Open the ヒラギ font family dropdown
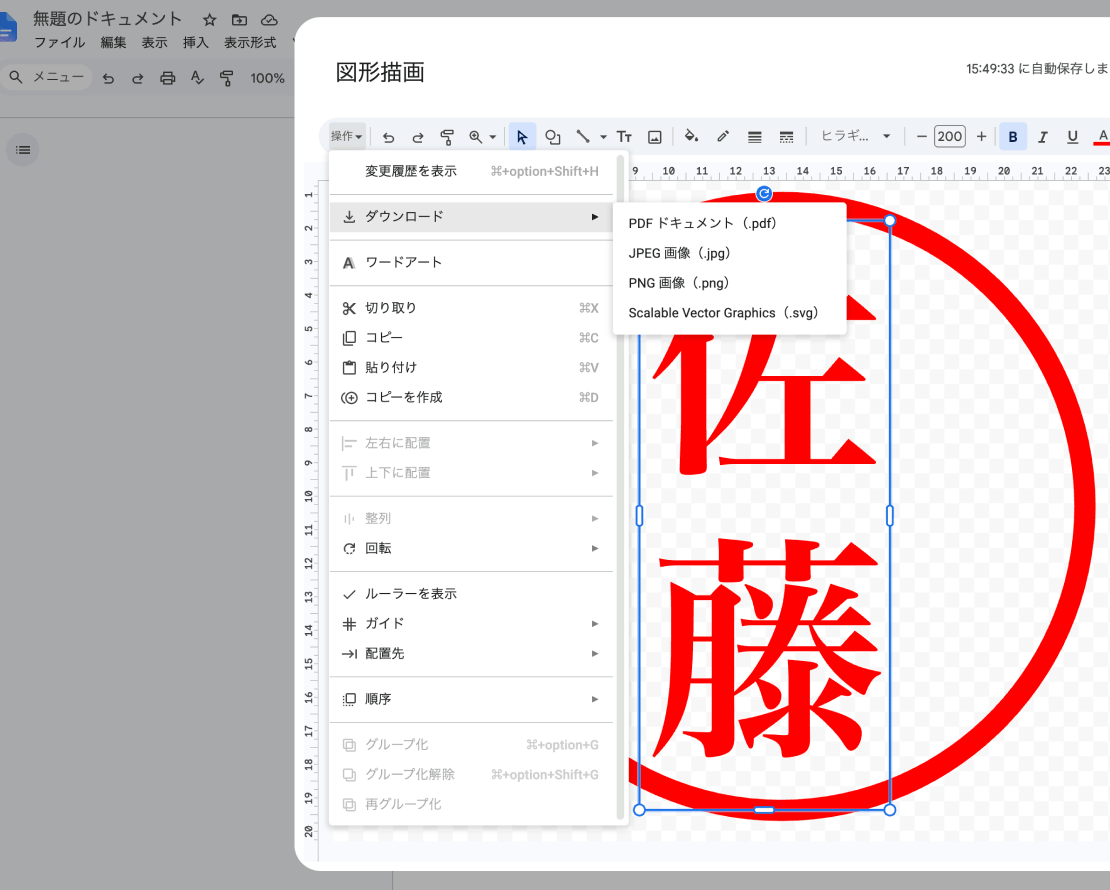Viewport: 1110px width, 890px height. (854, 136)
